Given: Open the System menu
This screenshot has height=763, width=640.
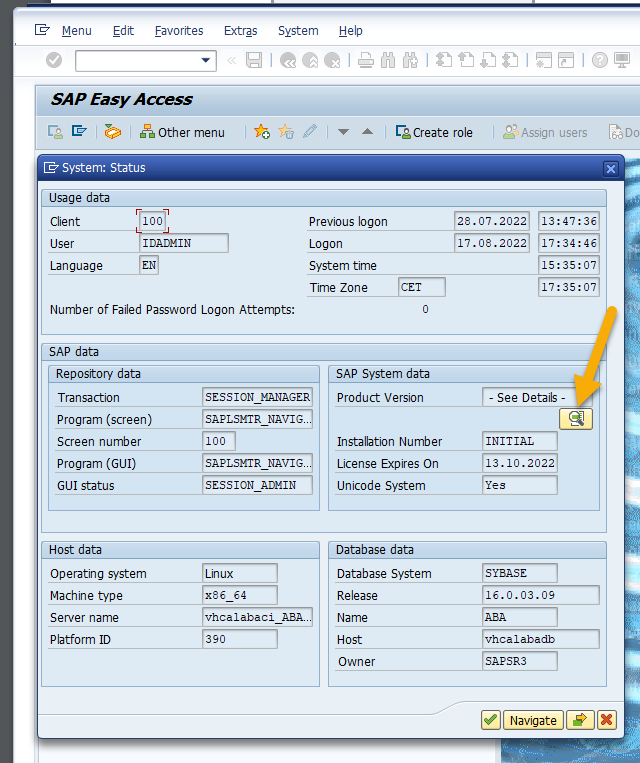Looking at the screenshot, I should pyautogui.click(x=298, y=31).
